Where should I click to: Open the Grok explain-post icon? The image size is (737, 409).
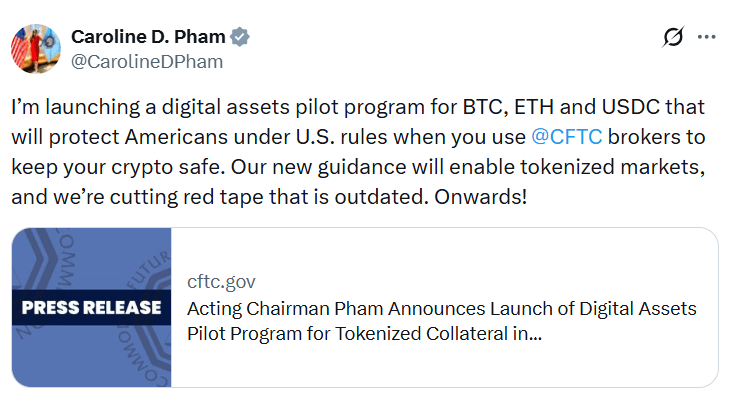pos(673,37)
